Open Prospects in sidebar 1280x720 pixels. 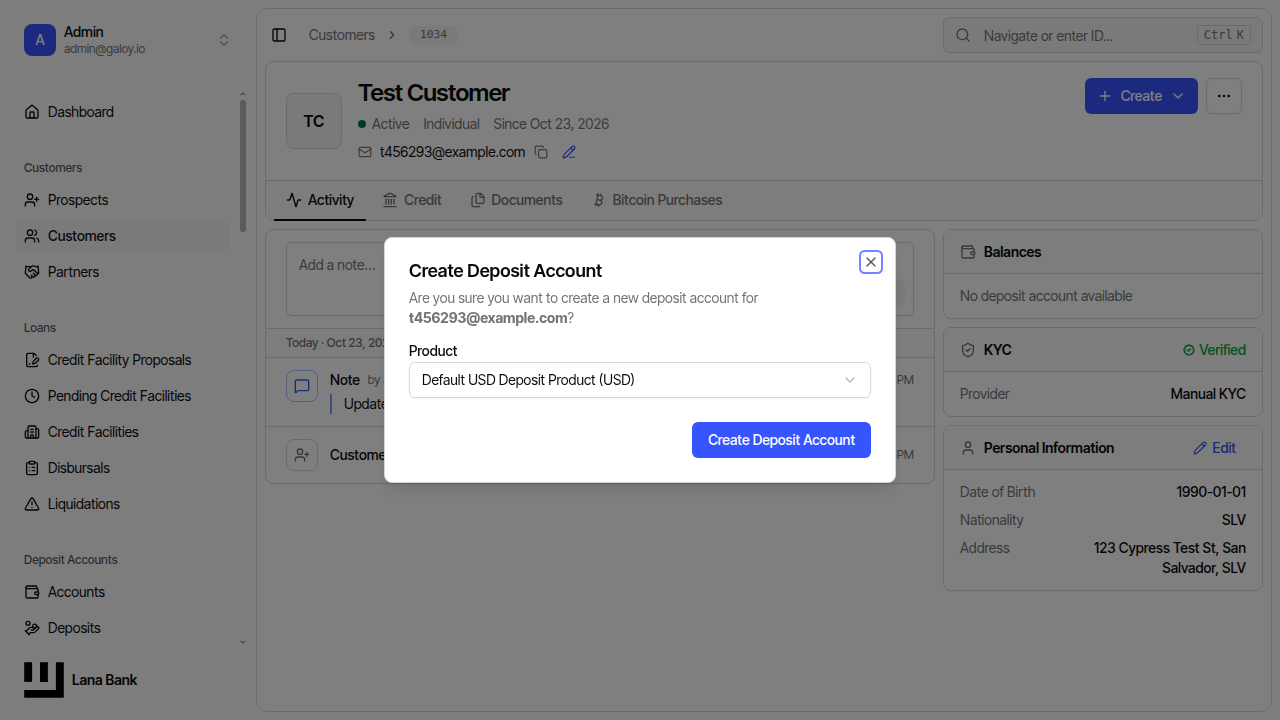124,200
